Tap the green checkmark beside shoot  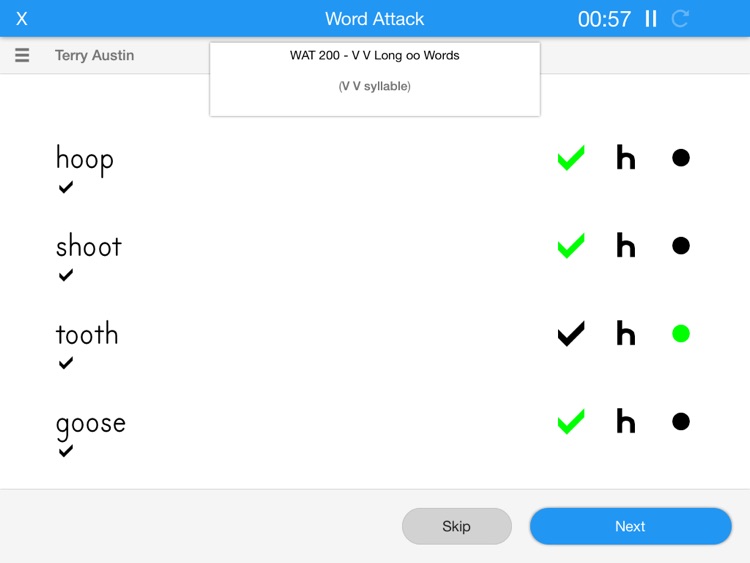tap(571, 246)
